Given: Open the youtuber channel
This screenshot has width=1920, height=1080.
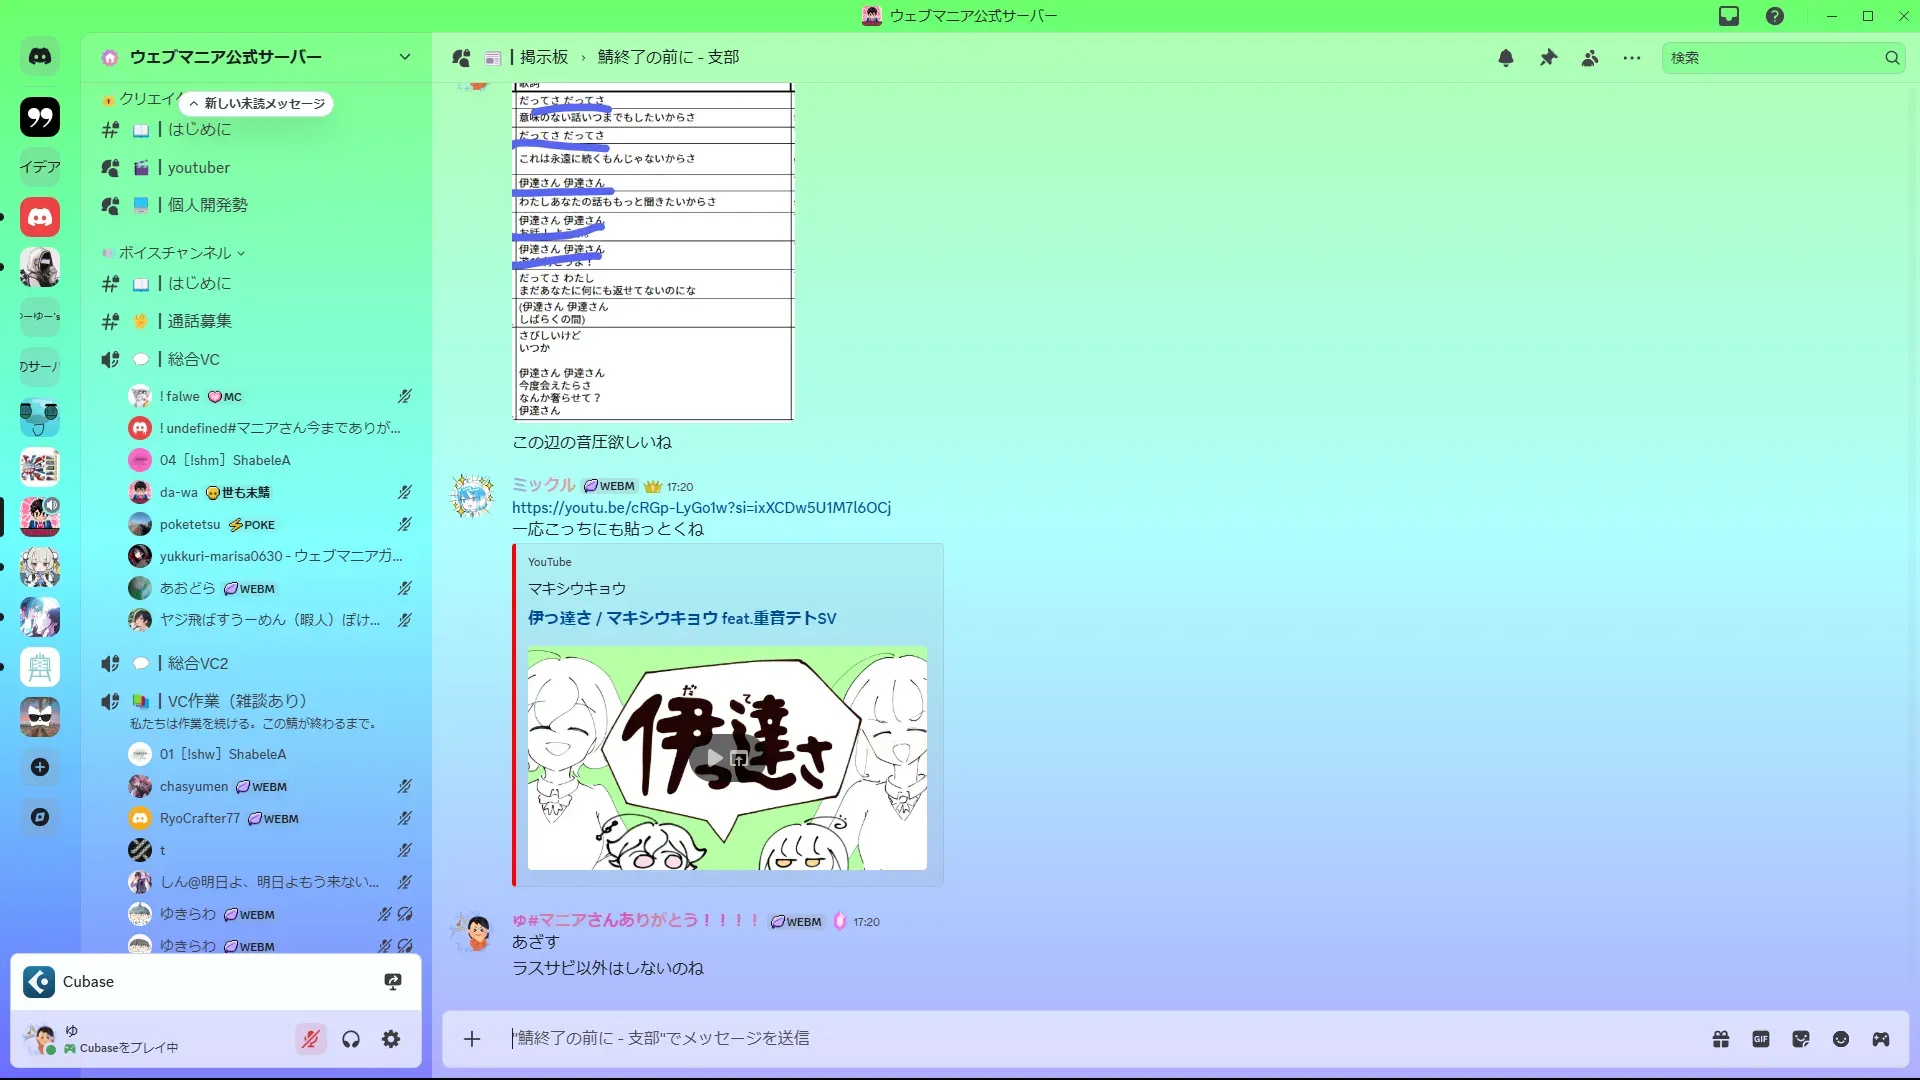Looking at the screenshot, I should pos(198,168).
